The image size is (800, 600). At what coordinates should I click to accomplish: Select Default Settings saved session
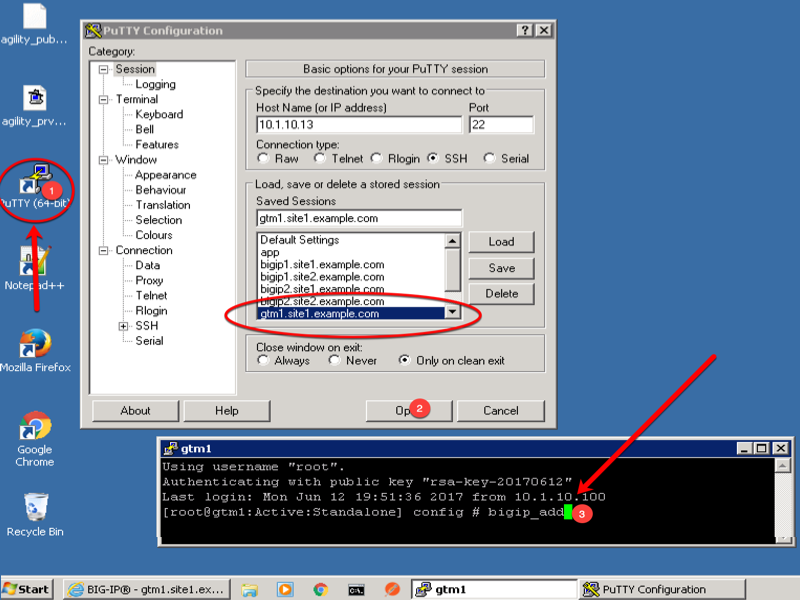(x=351, y=240)
